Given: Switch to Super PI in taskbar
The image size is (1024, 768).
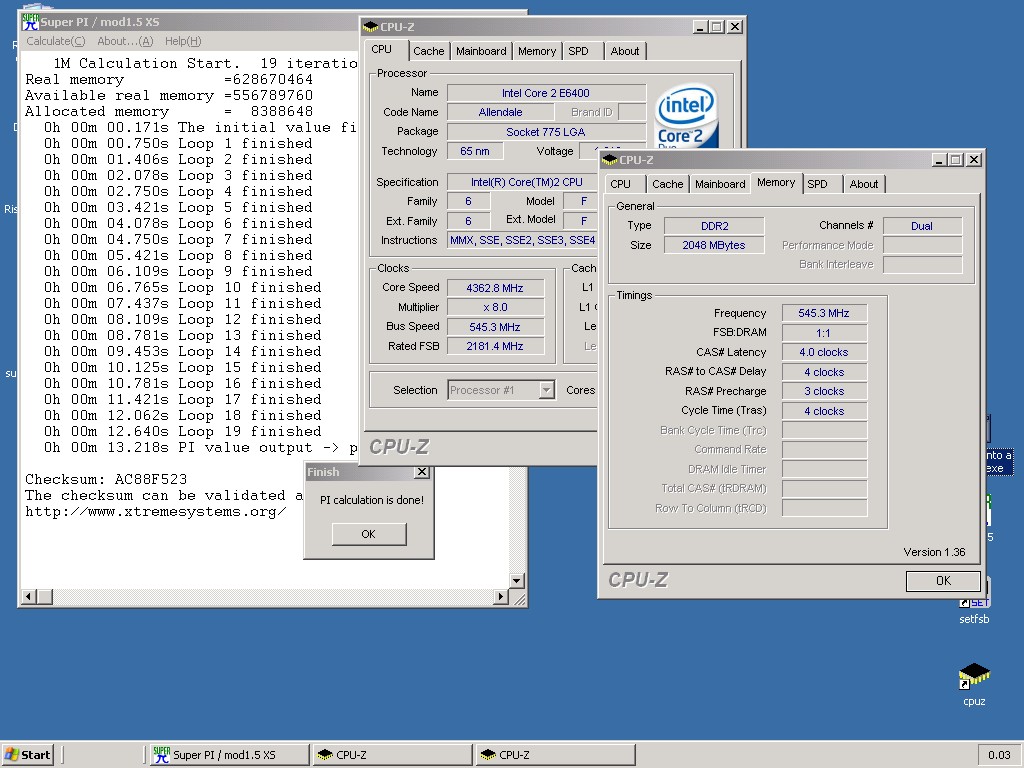Looking at the screenshot, I should pyautogui.click(x=229, y=754).
